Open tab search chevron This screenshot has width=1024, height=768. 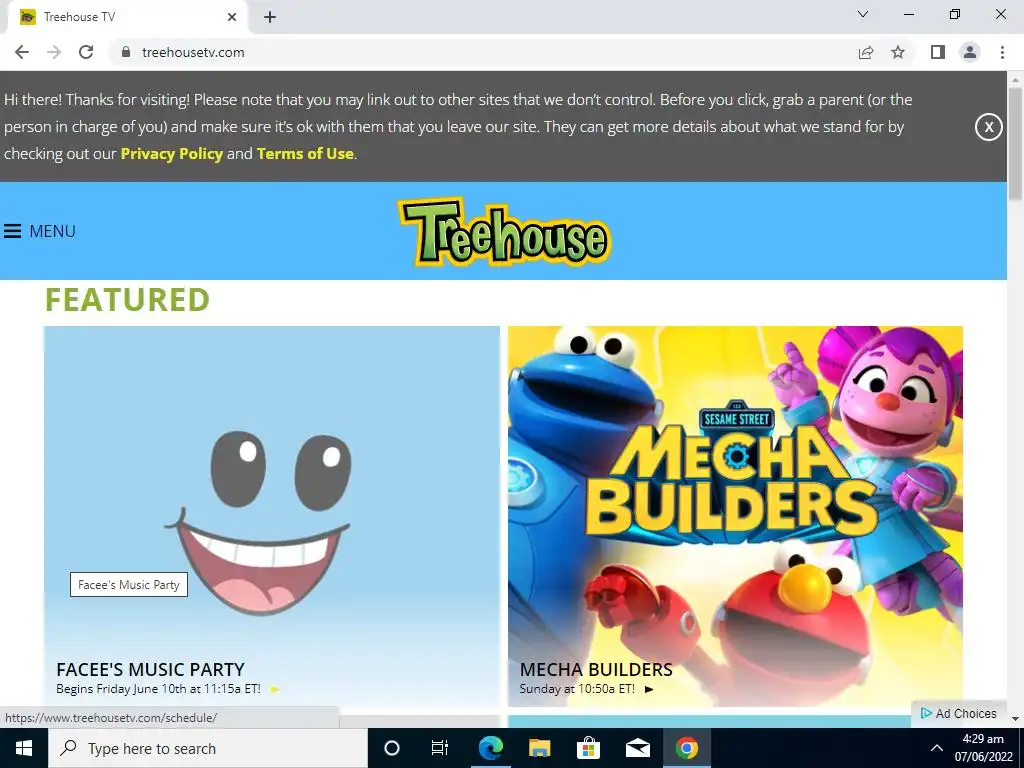tap(863, 14)
